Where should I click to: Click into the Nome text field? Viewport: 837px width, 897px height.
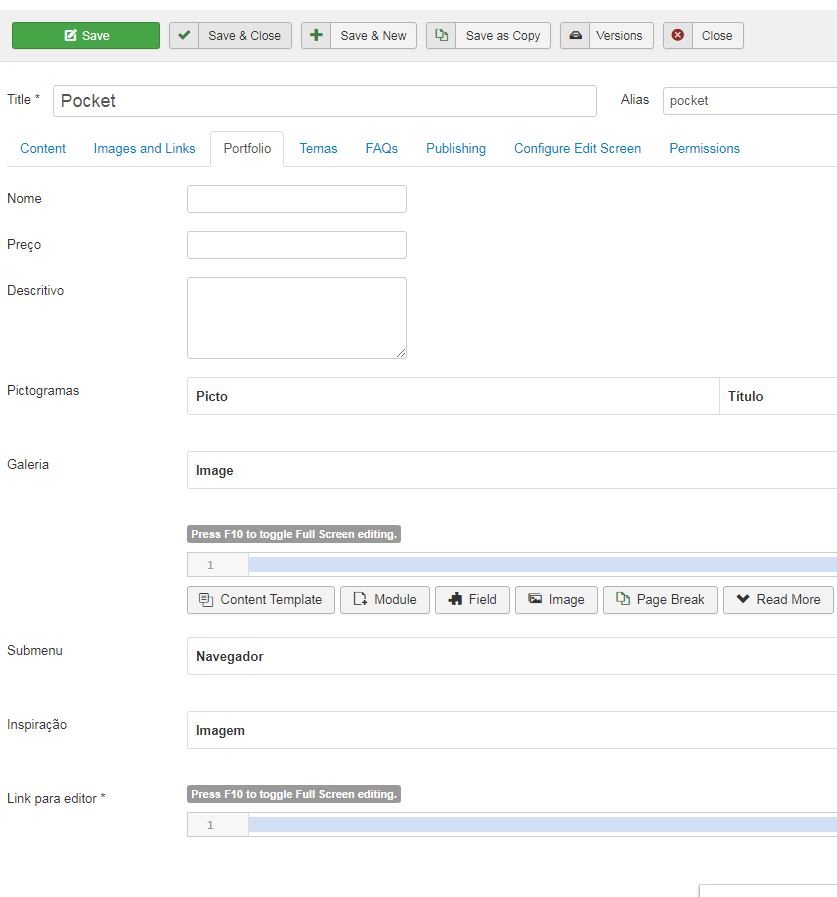click(x=297, y=199)
